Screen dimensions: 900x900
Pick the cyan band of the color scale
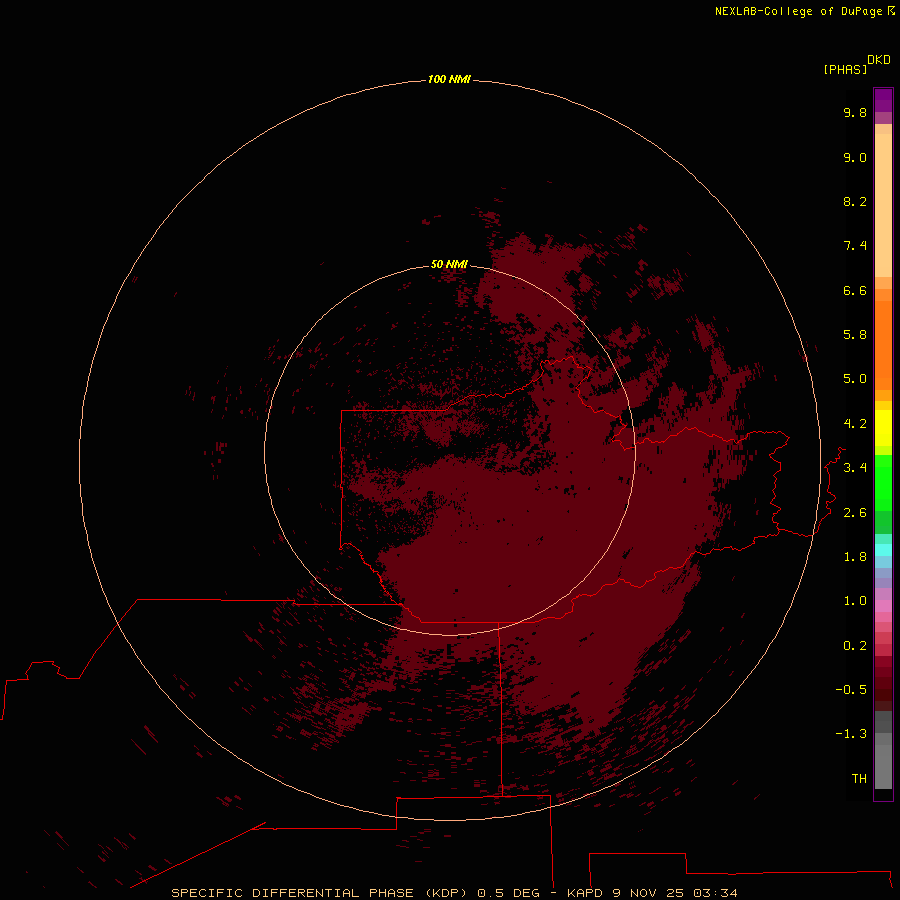(883, 550)
